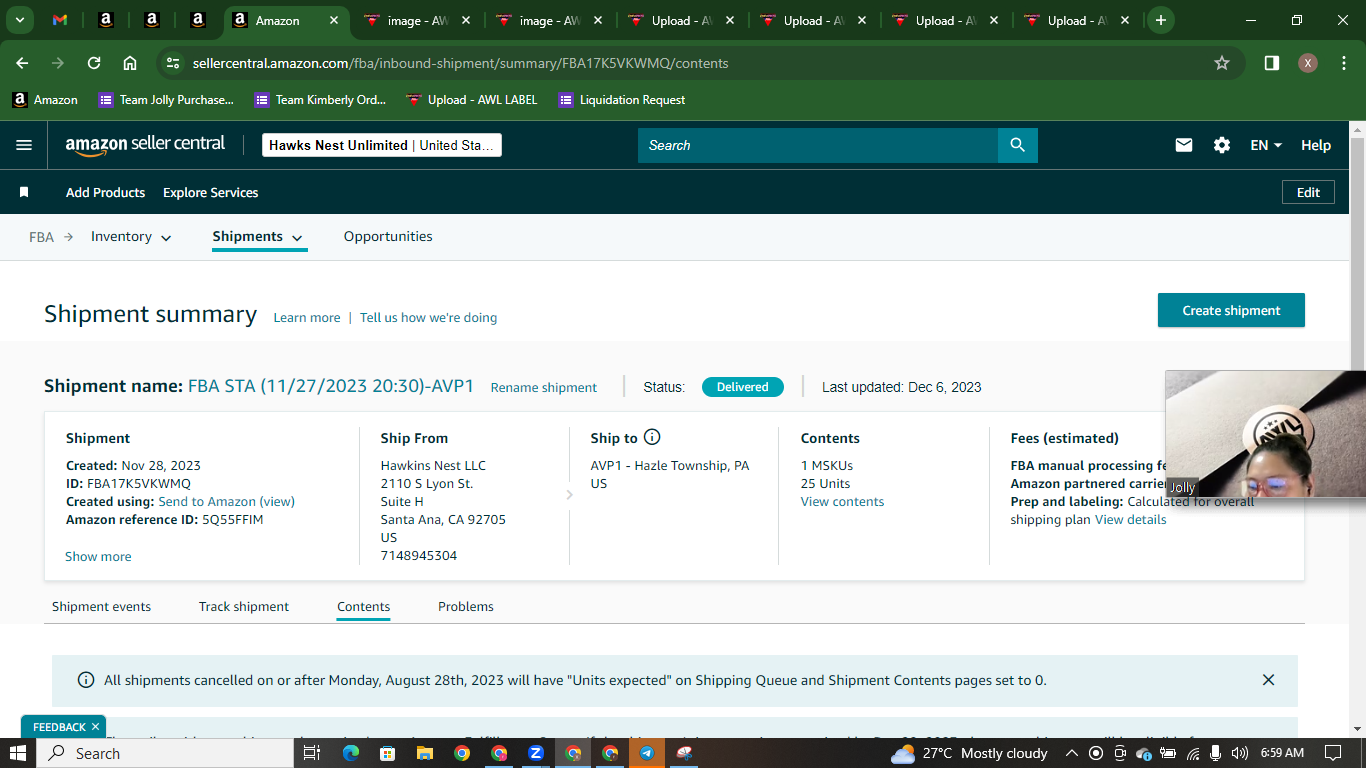Open the Chrome profile avatar
1366x768 pixels.
[1308, 63]
